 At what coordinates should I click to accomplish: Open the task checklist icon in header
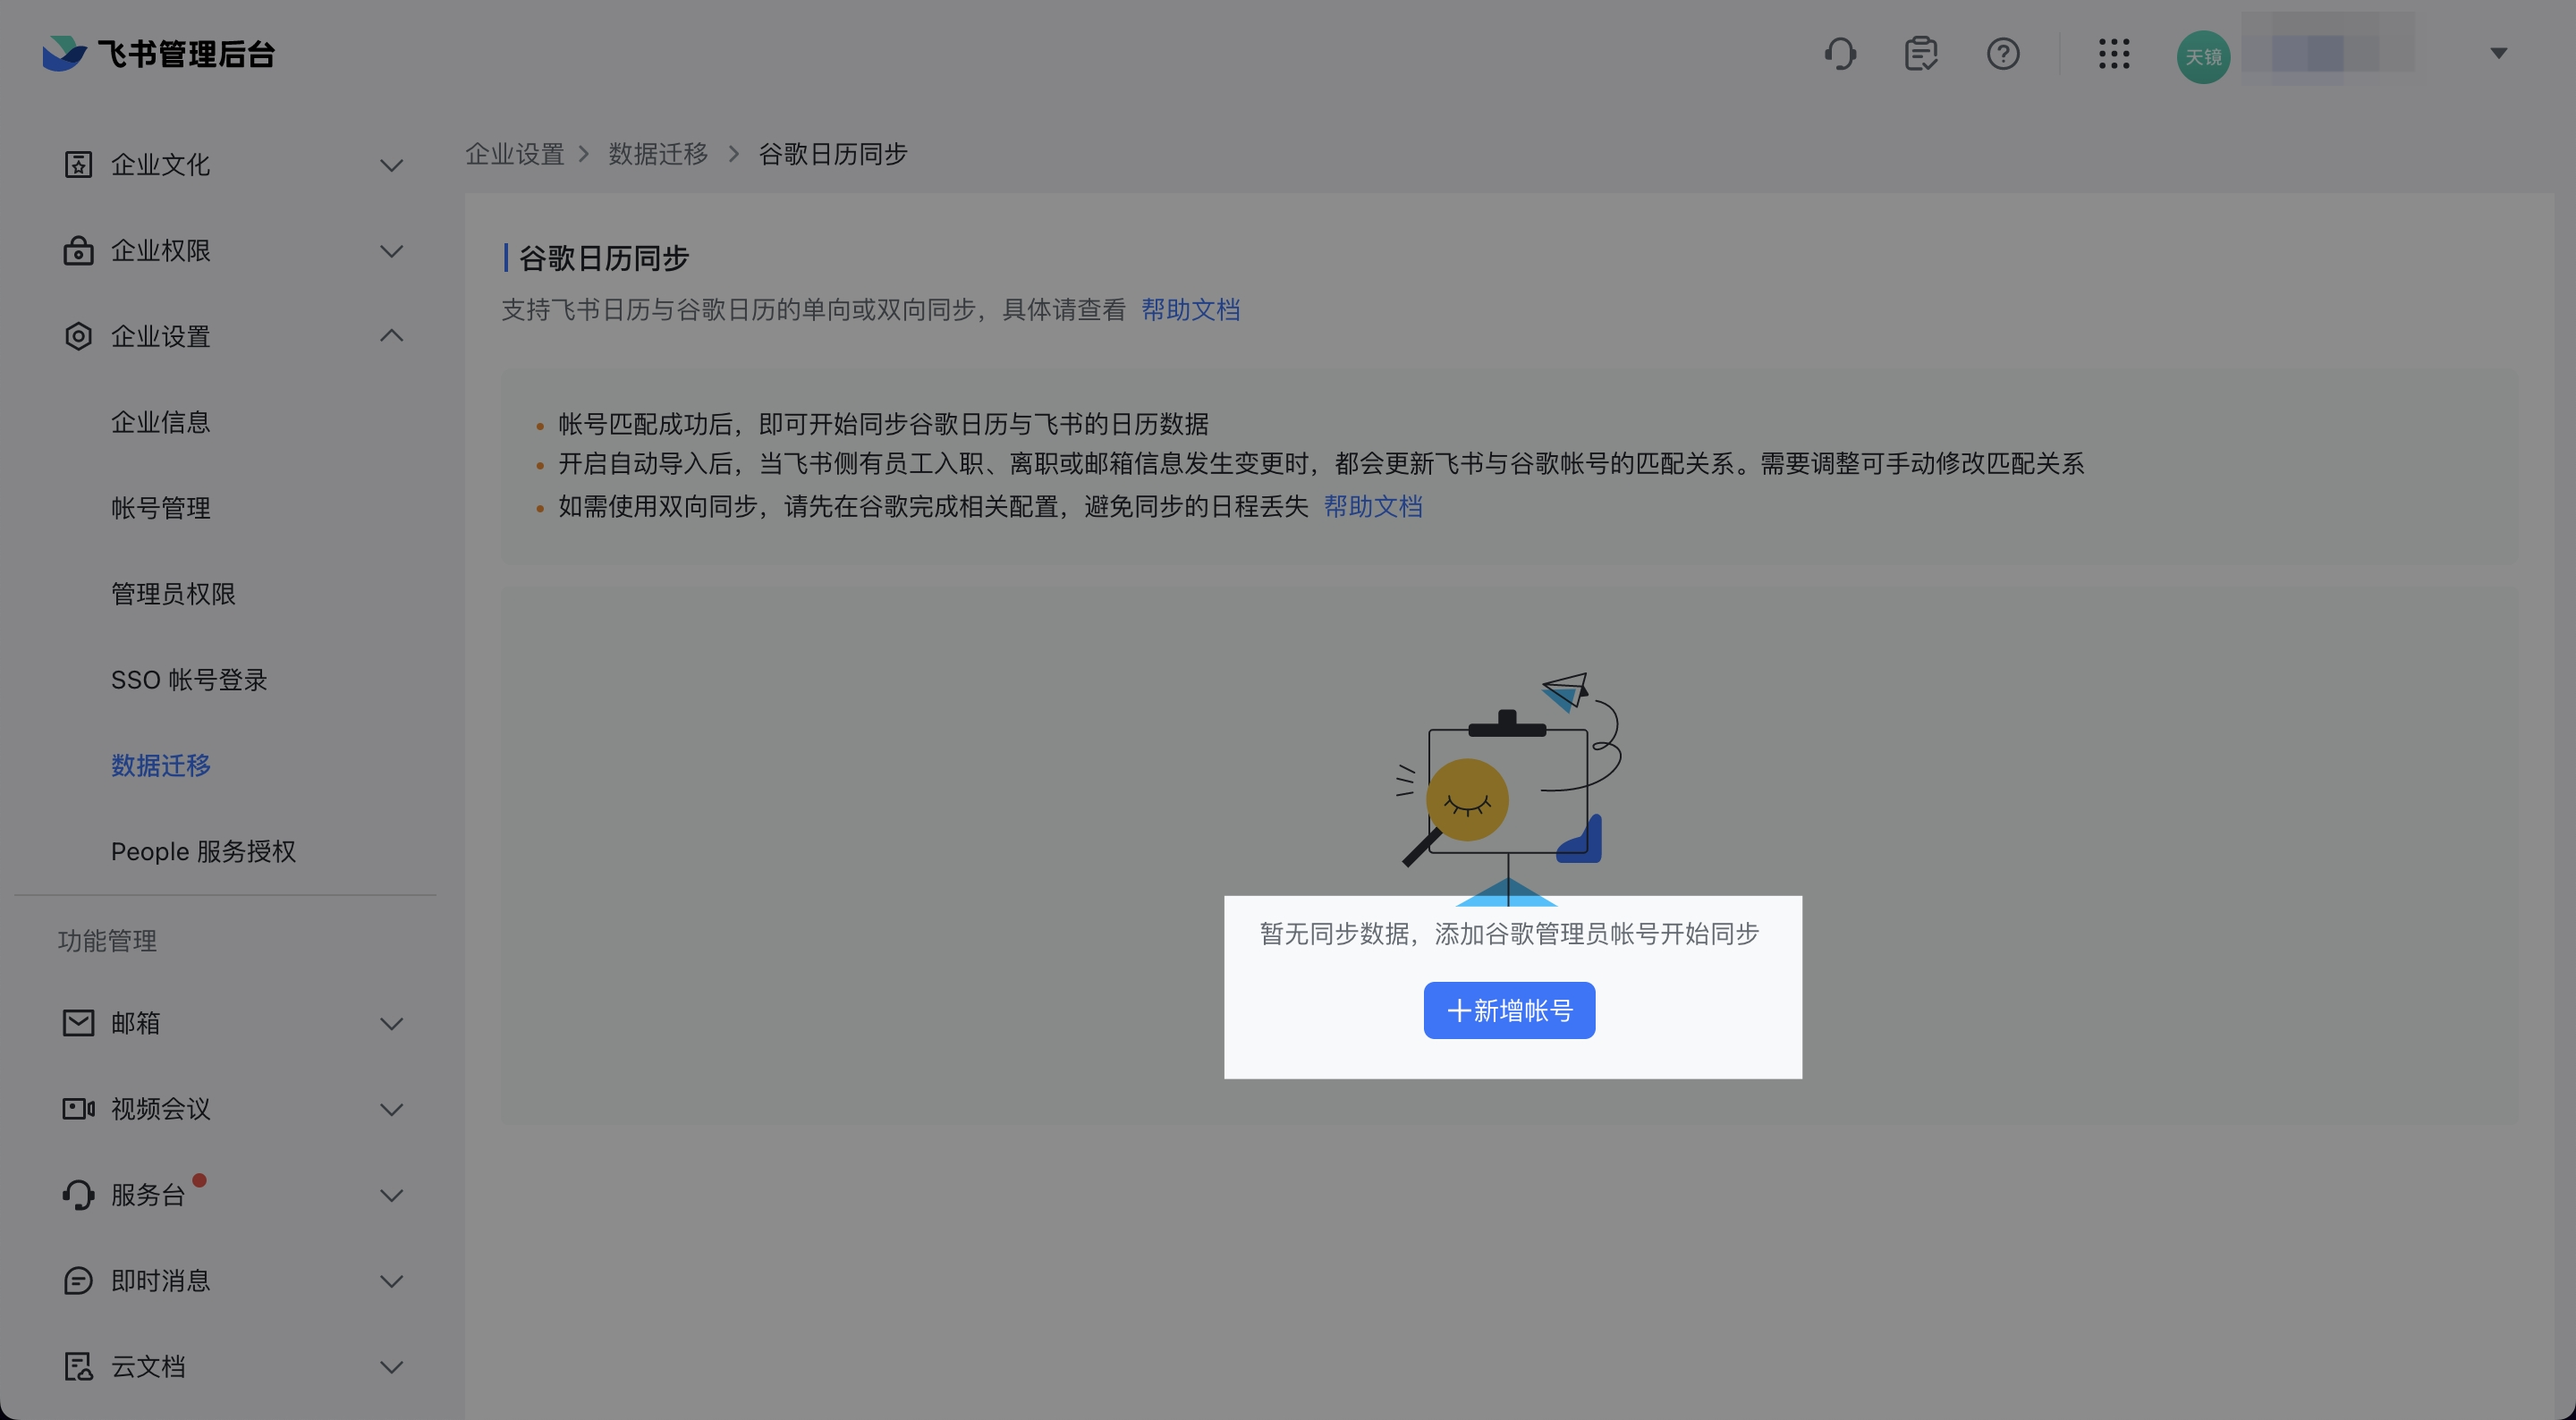coord(1921,54)
